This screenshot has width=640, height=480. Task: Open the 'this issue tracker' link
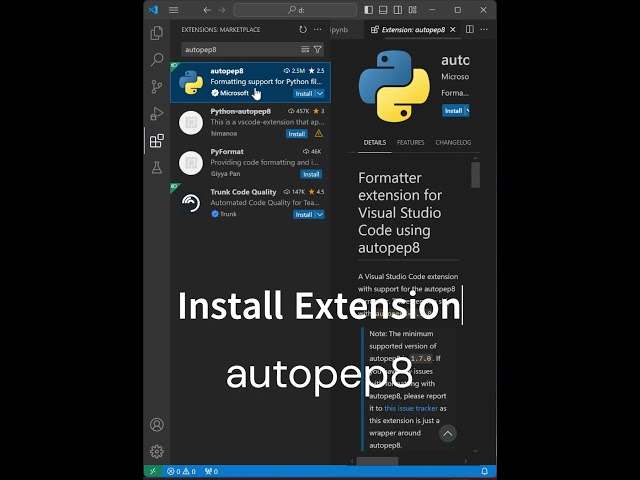(x=411, y=408)
